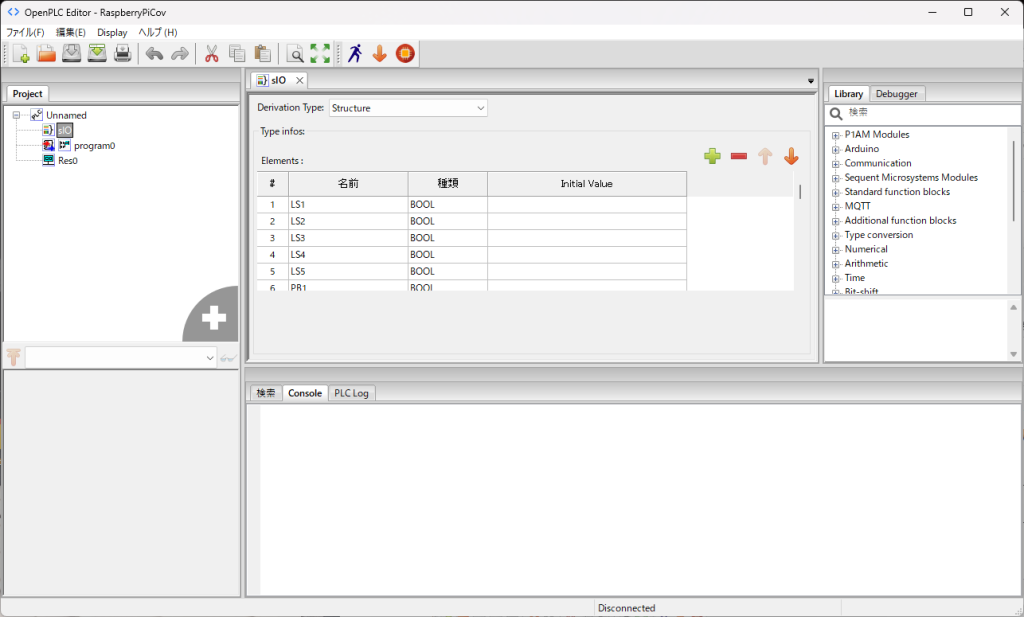The image size is (1024, 617).
Task: Click the round orange chip icon in the toolbar
Action: tap(405, 54)
